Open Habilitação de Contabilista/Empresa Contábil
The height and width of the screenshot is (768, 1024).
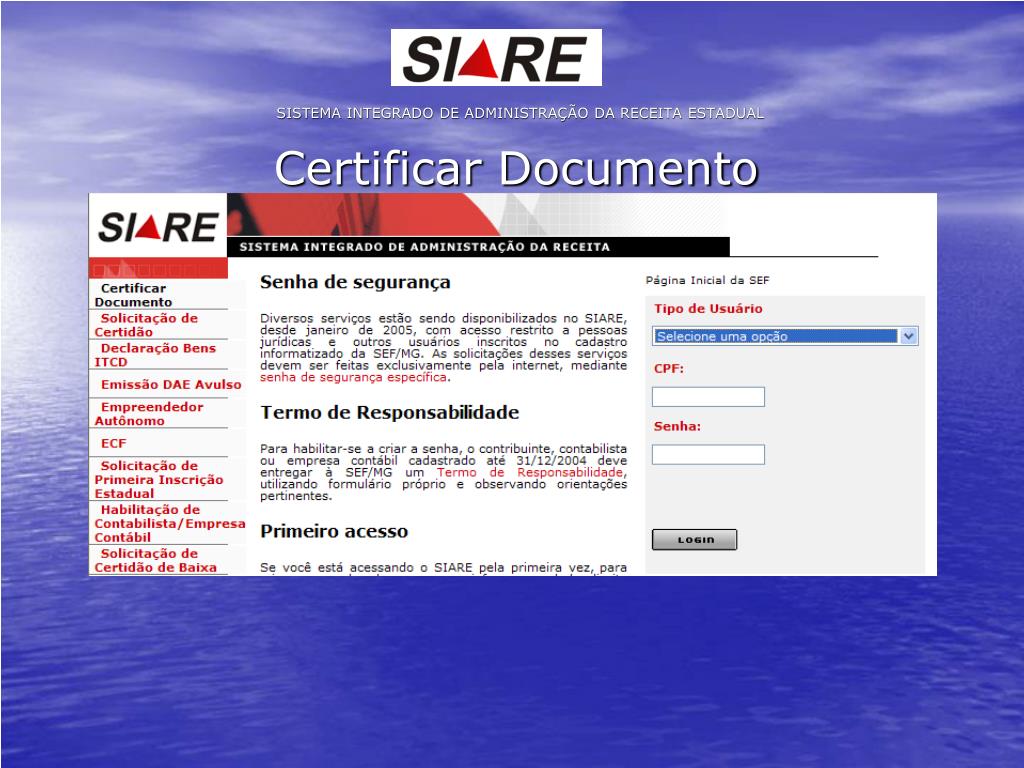click(170, 524)
